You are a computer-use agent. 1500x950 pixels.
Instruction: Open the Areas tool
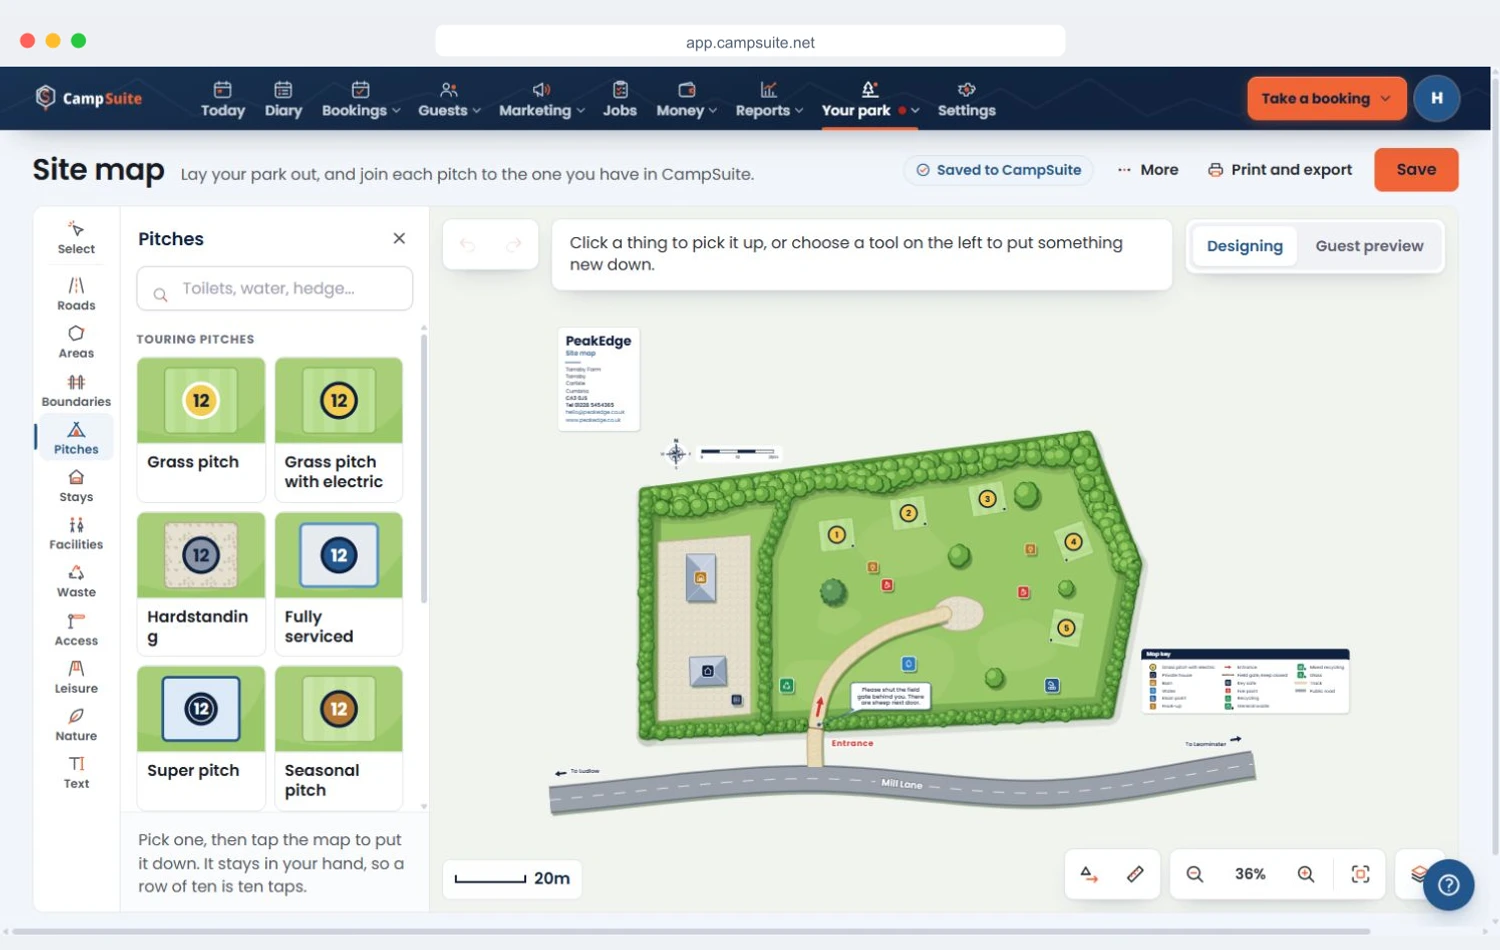point(76,342)
